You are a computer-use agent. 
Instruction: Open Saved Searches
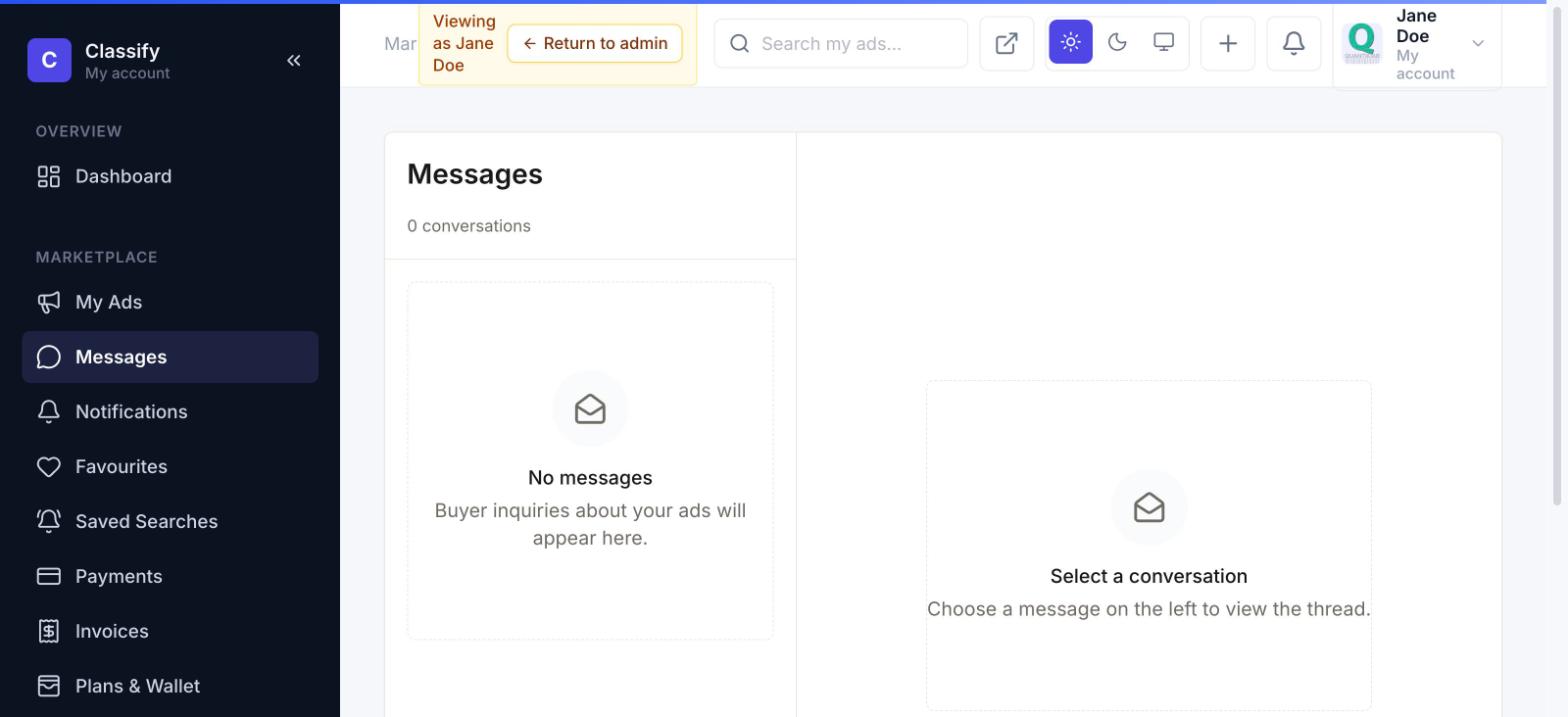(x=170, y=521)
